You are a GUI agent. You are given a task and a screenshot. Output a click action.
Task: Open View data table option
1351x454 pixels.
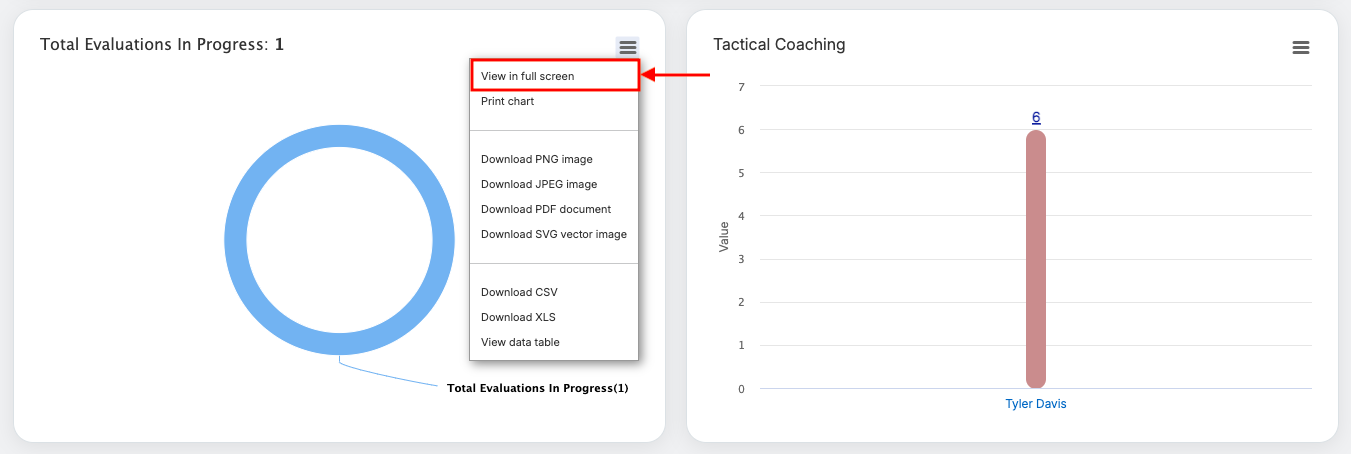(520, 342)
